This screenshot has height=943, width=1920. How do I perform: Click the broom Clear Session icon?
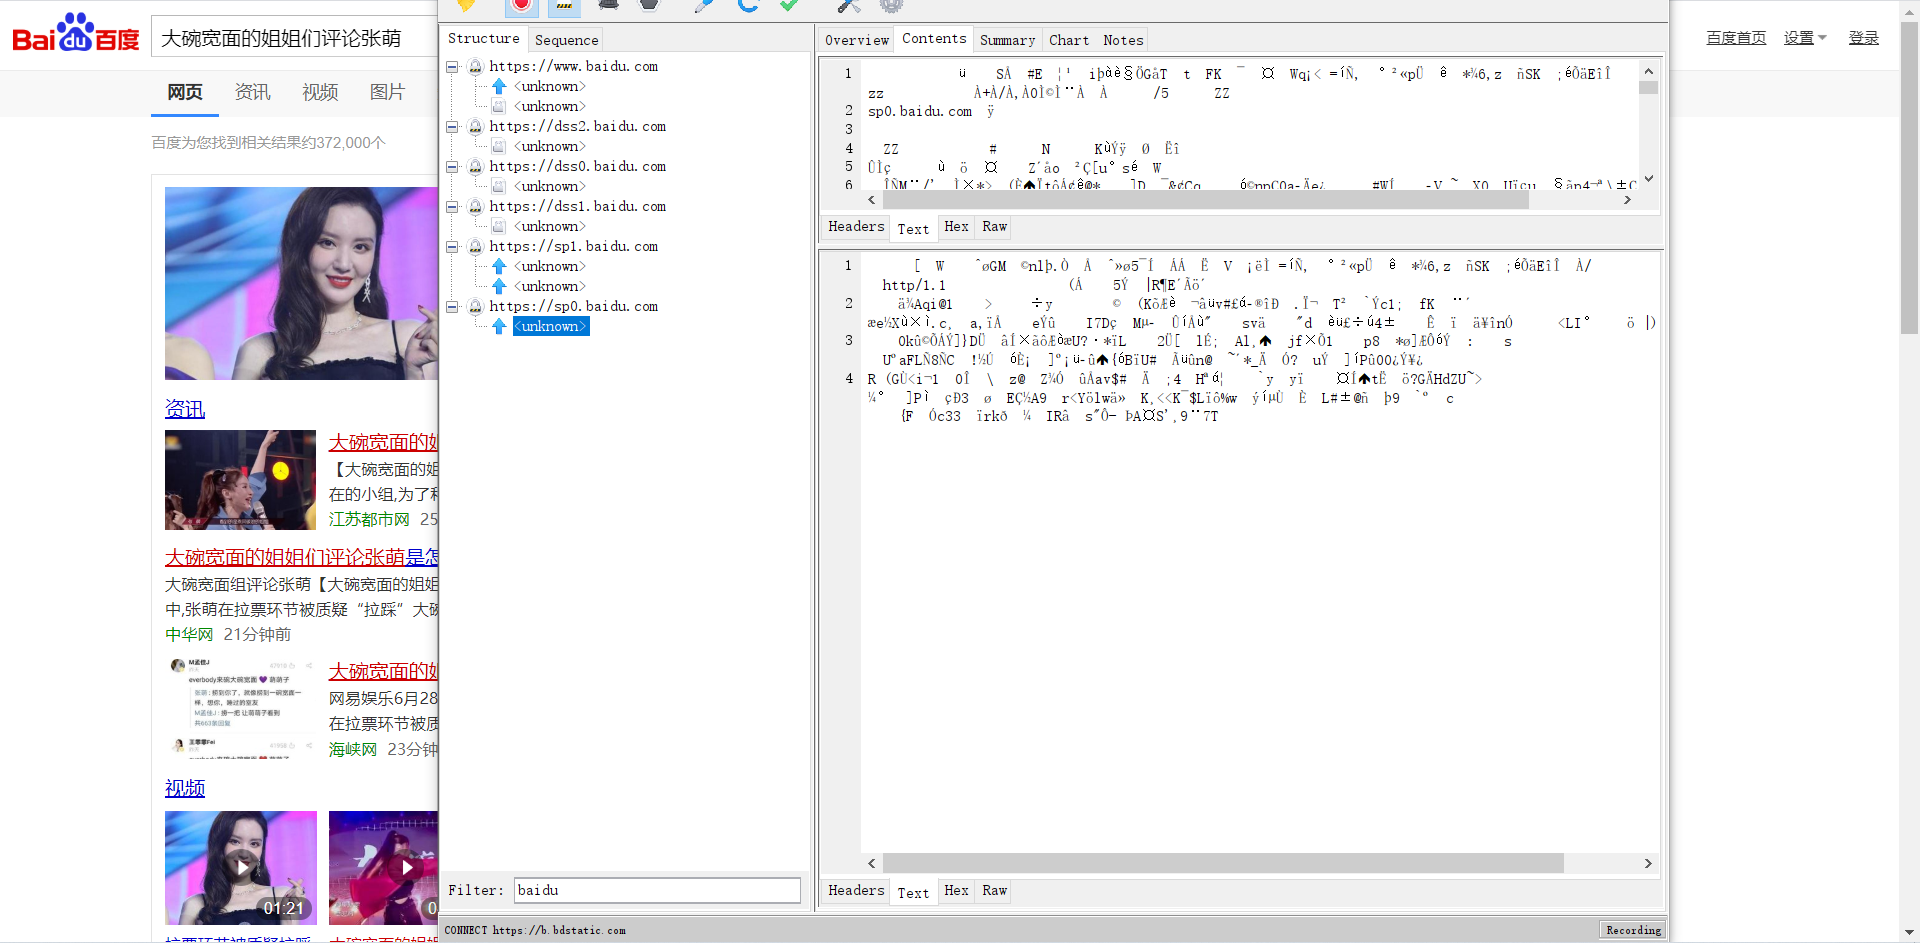tap(466, 5)
